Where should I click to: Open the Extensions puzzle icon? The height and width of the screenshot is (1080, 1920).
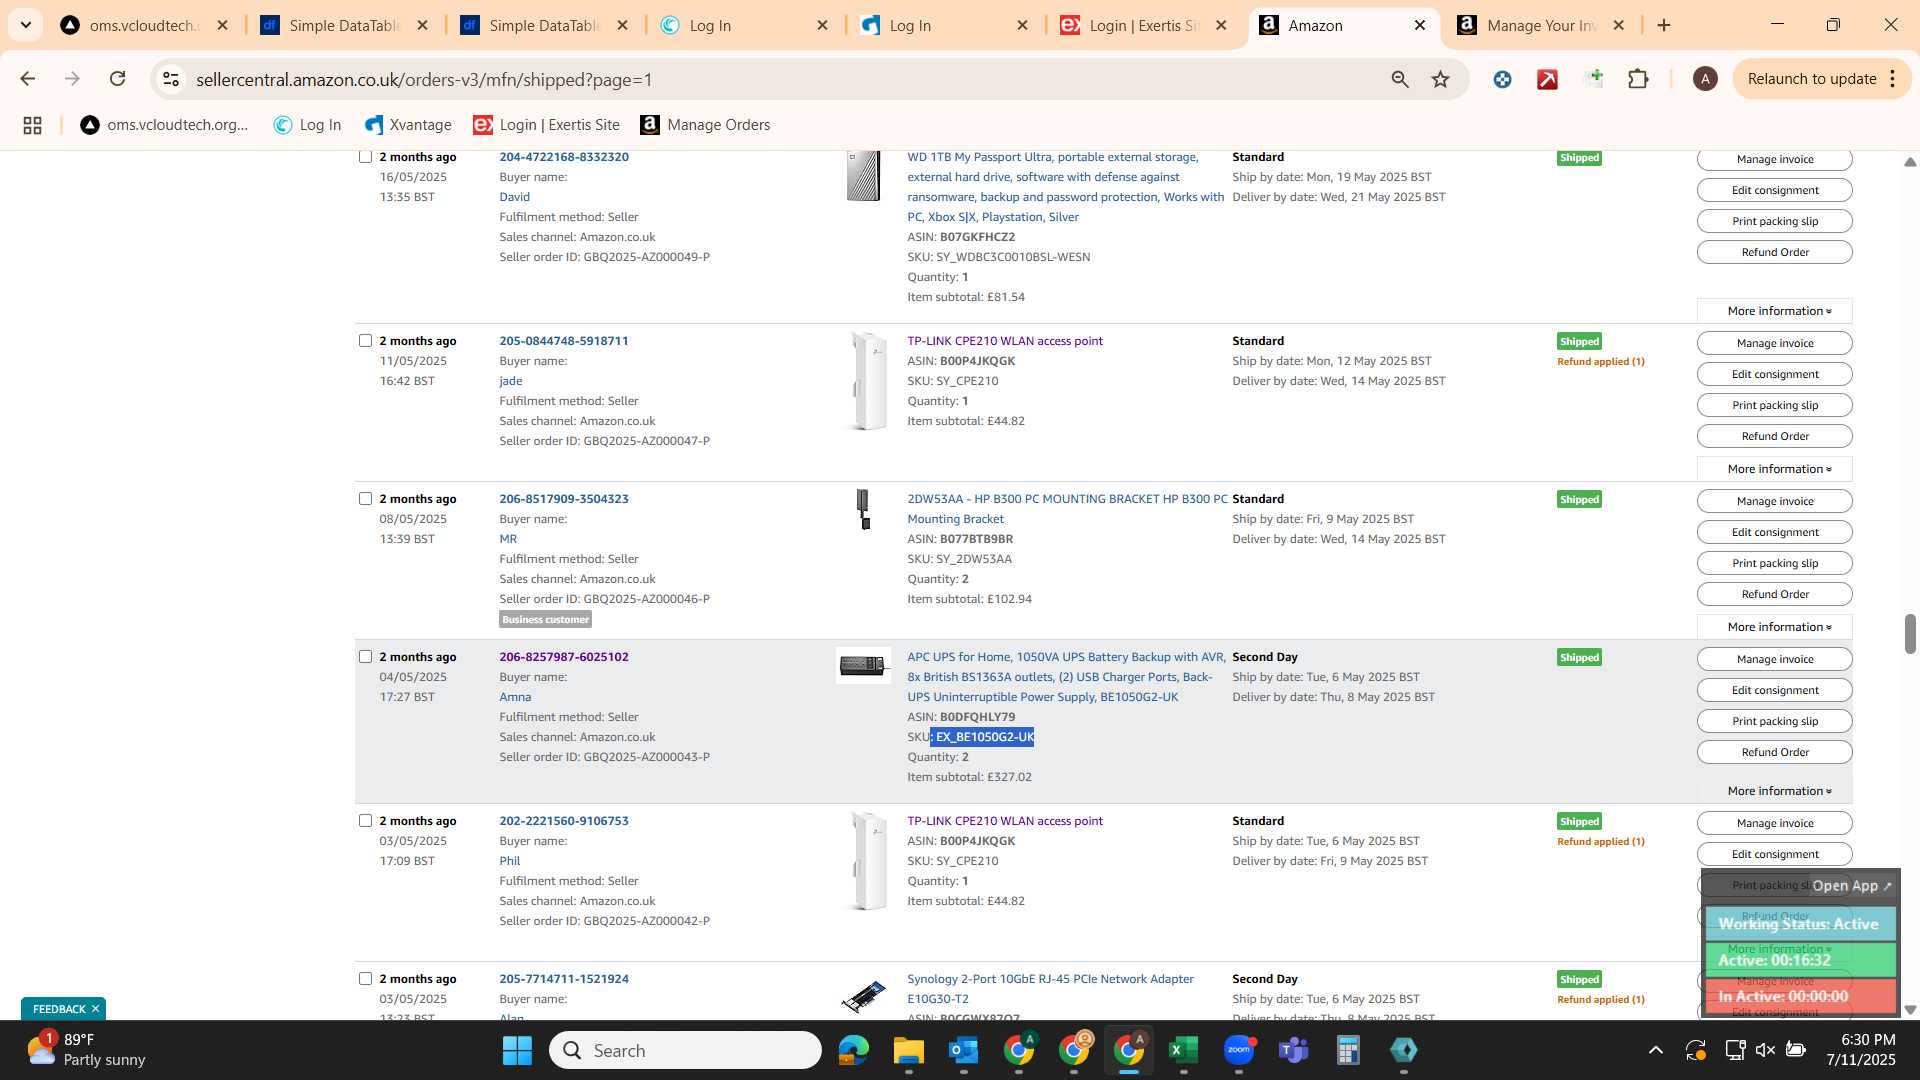coord(1638,79)
